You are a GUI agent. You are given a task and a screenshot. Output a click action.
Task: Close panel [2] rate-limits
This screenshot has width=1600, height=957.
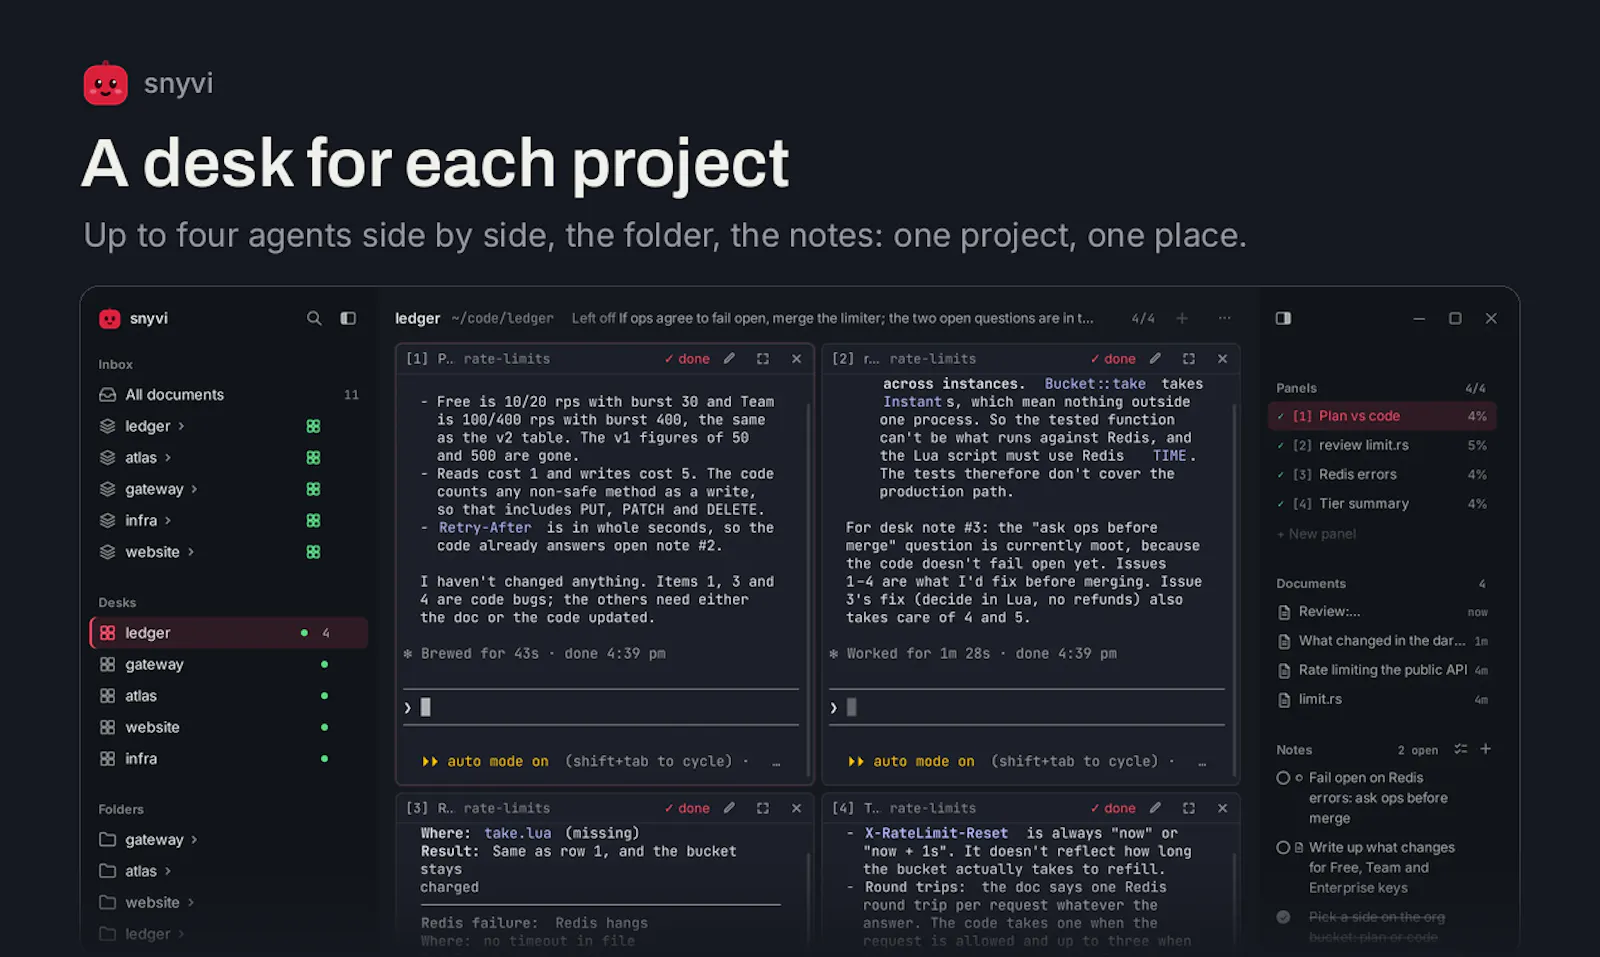click(1222, 359)
